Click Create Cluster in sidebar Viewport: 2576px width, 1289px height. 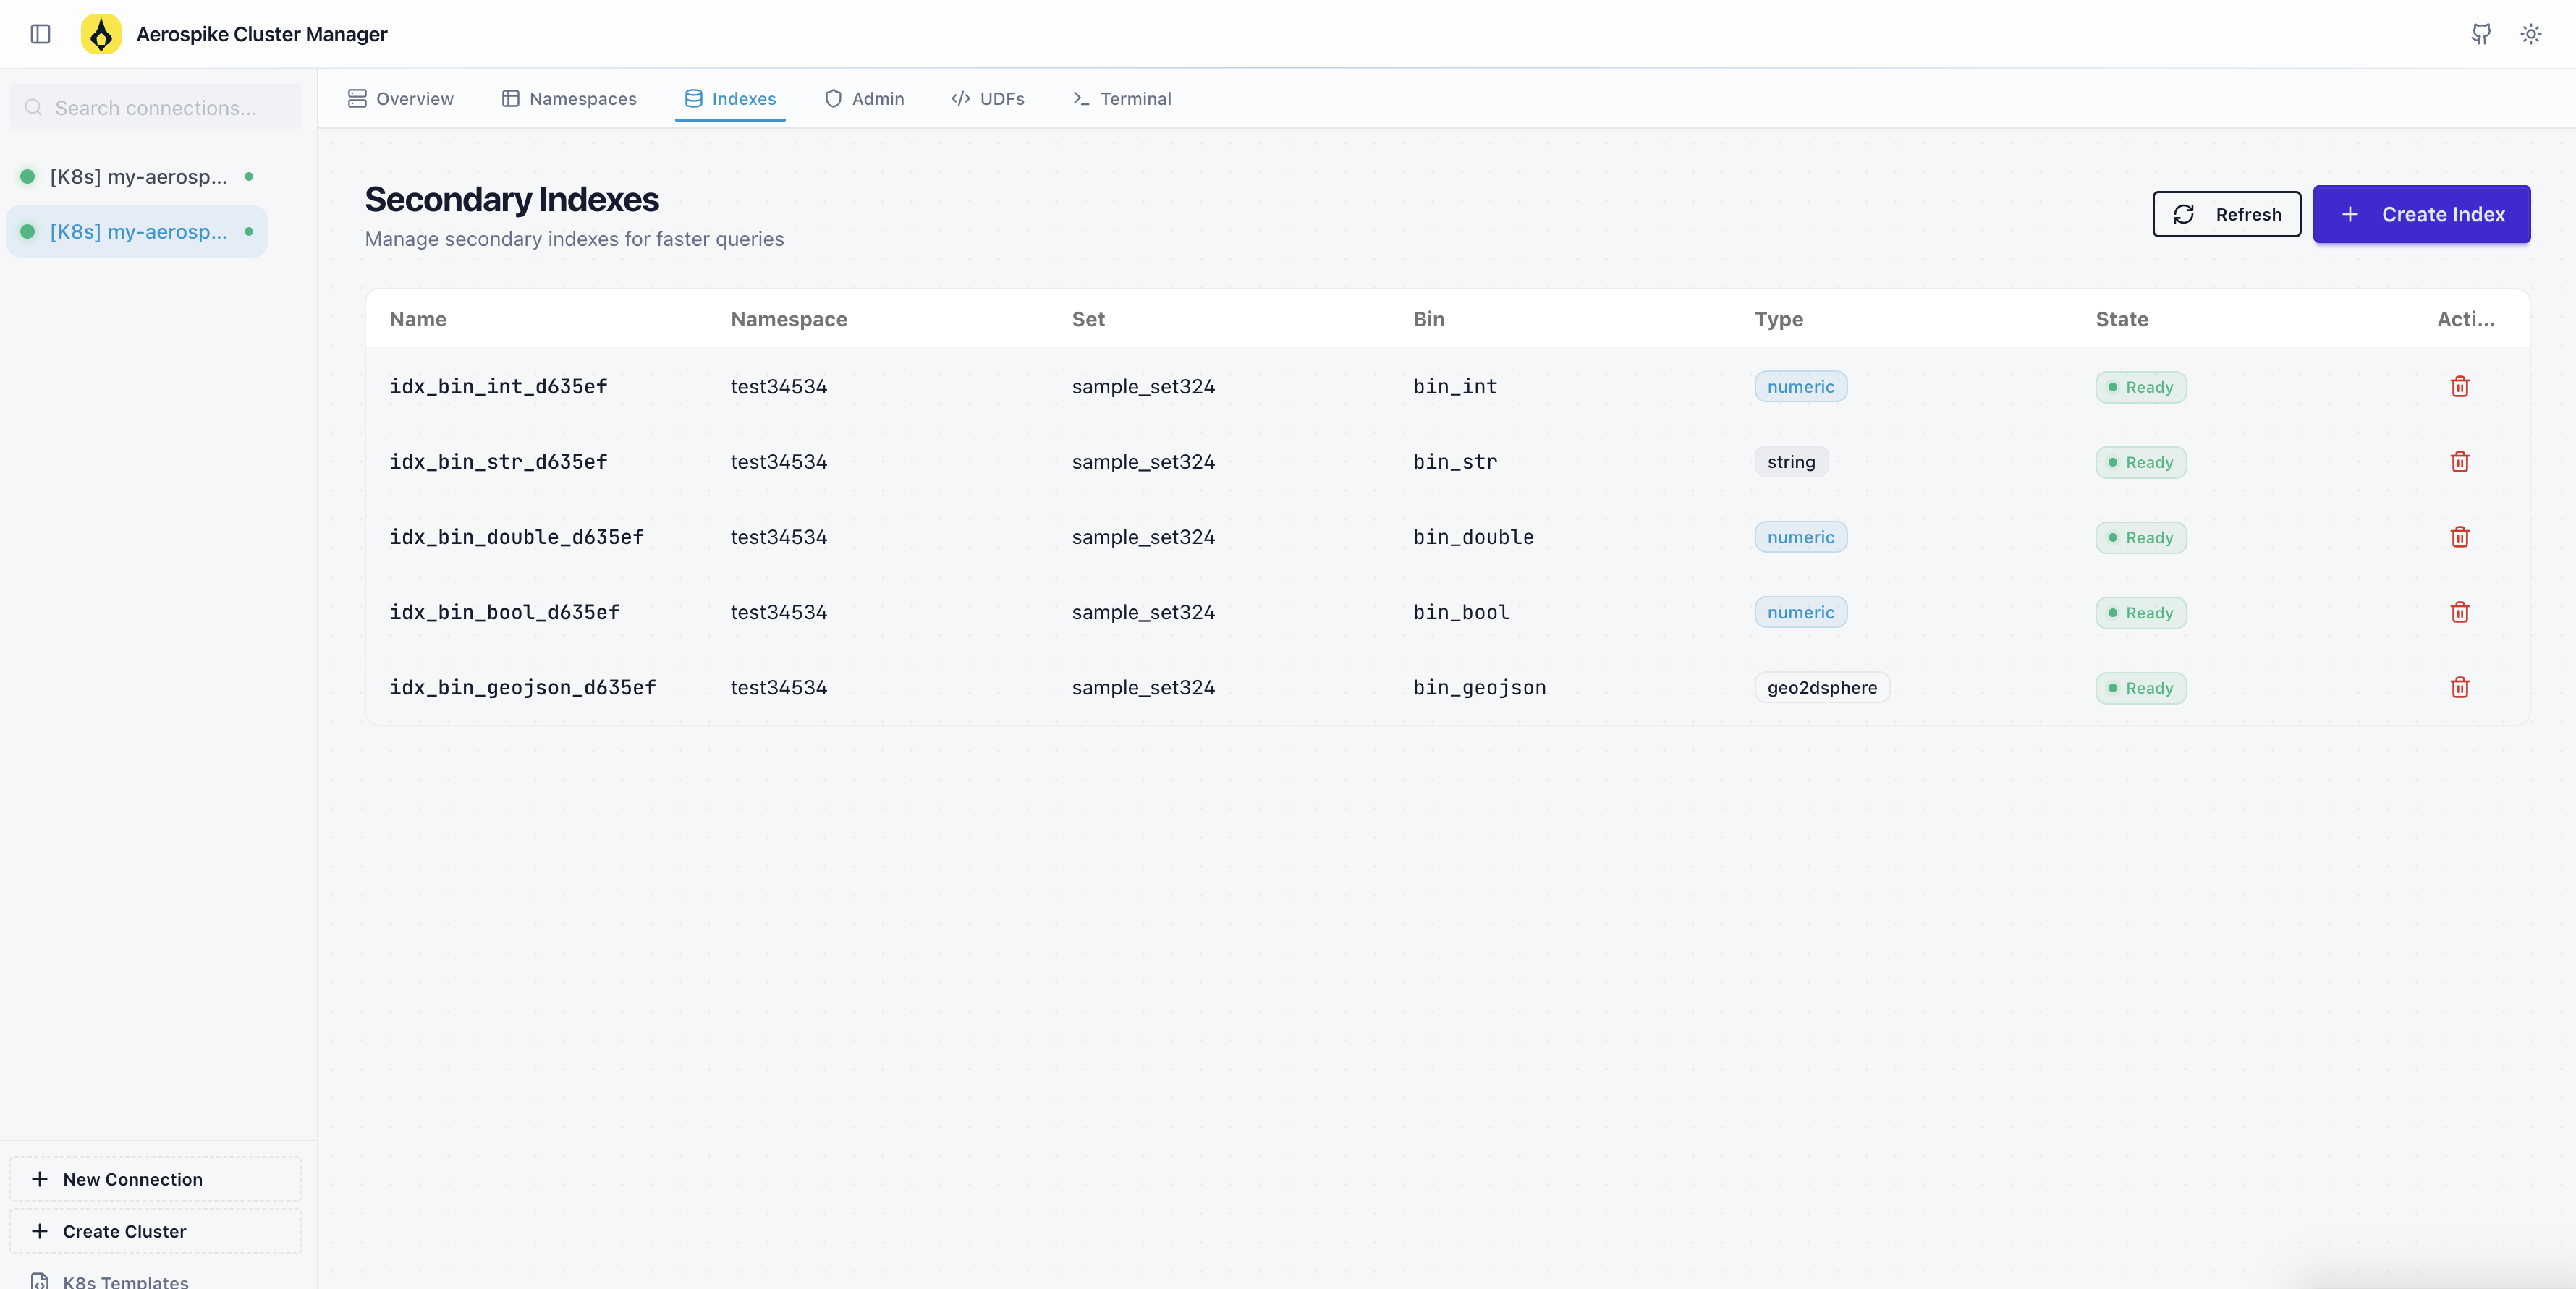(155, 1231)
